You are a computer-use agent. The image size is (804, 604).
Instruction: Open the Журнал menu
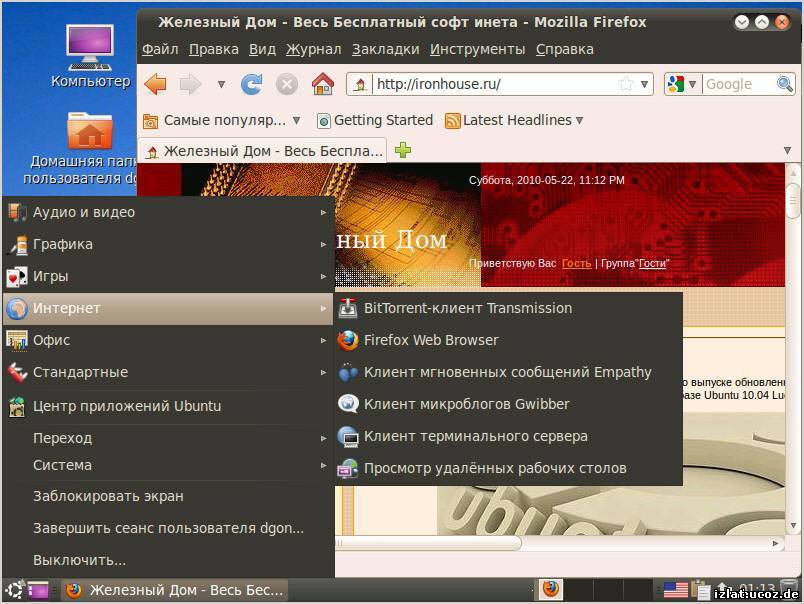[x=313, y=49]
